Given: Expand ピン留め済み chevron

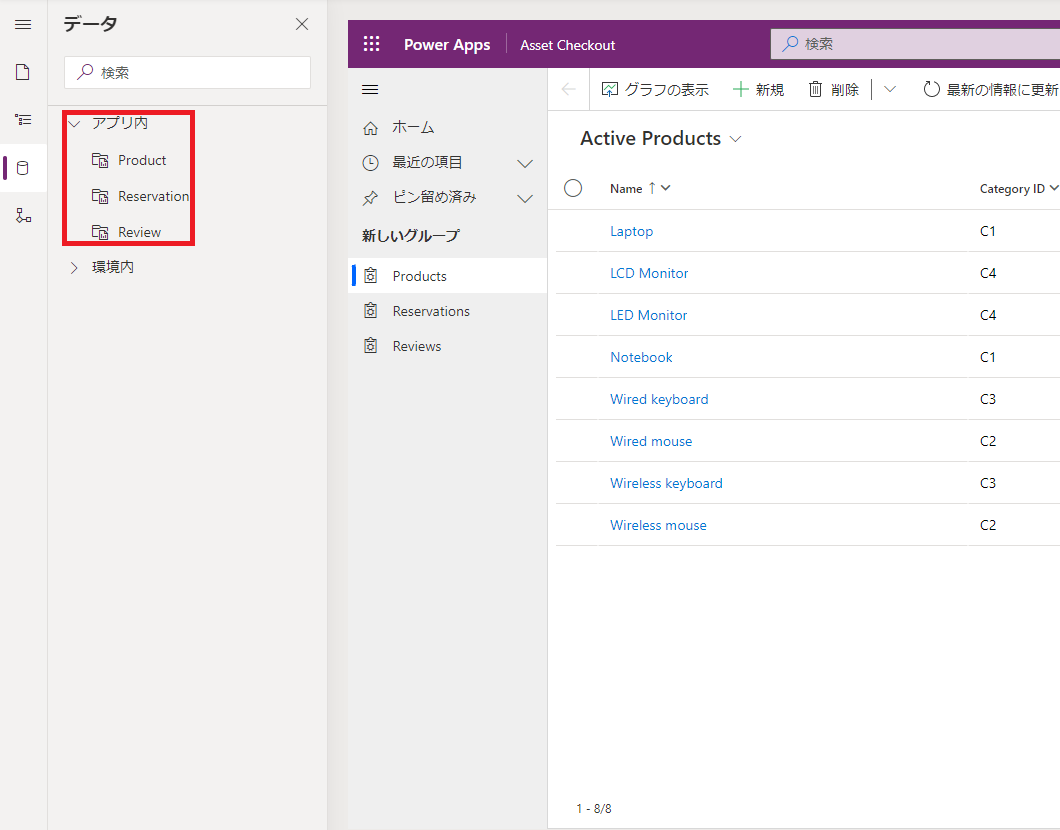Looking at the screenshot, I should (525, 199).
